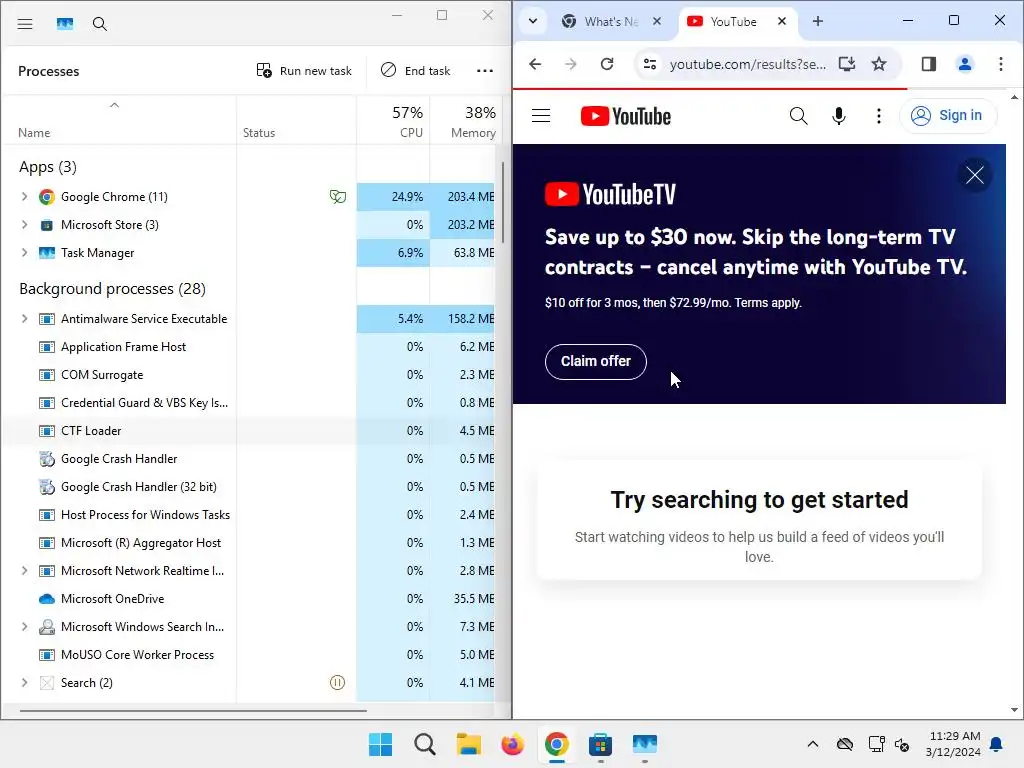Click Run new task button

[x=304, y=71]
